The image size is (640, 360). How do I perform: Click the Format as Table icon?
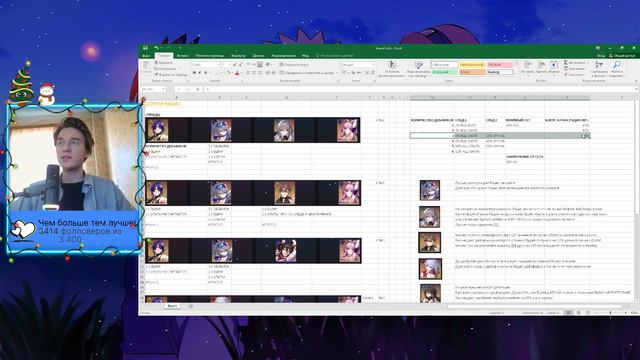coord(418,65)
